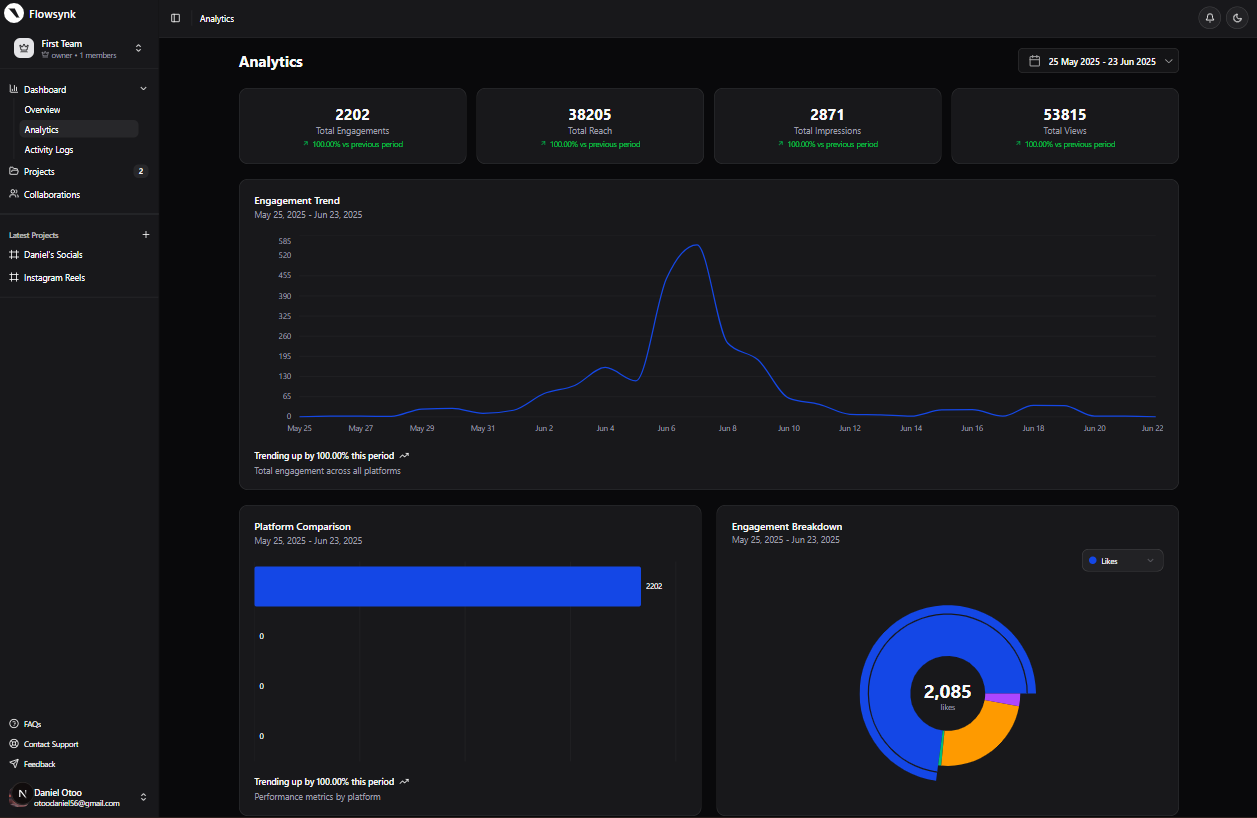Image resolution: width=1257 pixels, height=818 pixels.
Task: Open the Activity Logs menu item
Action: (x=47, y=149)
